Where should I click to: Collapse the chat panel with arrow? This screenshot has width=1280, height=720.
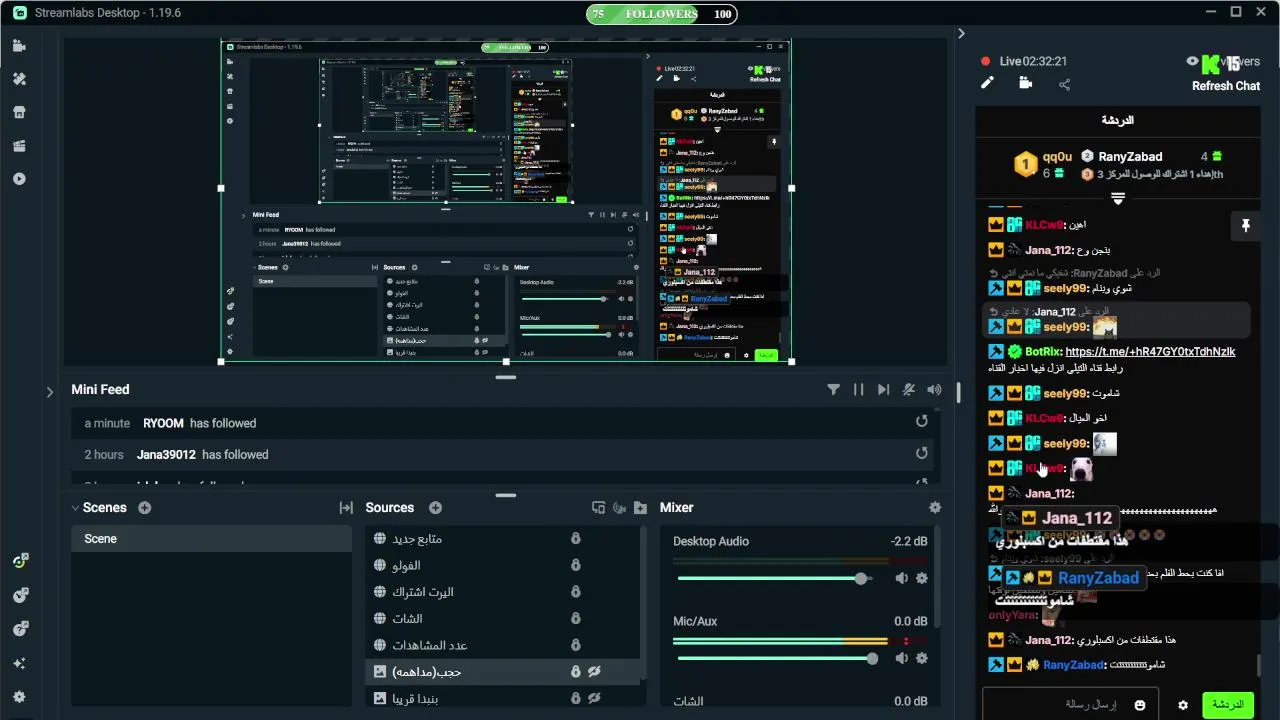coord(961,34)
